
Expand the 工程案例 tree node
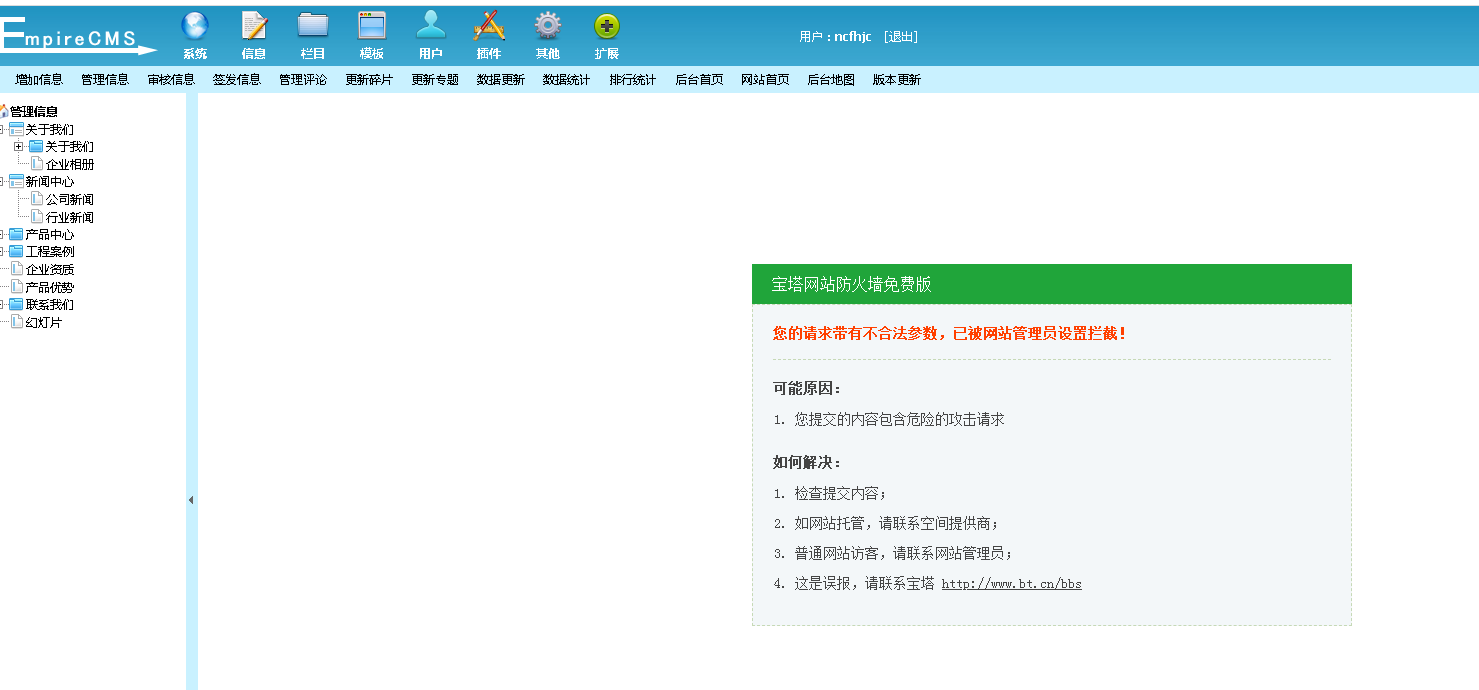[x=3, y=251]
